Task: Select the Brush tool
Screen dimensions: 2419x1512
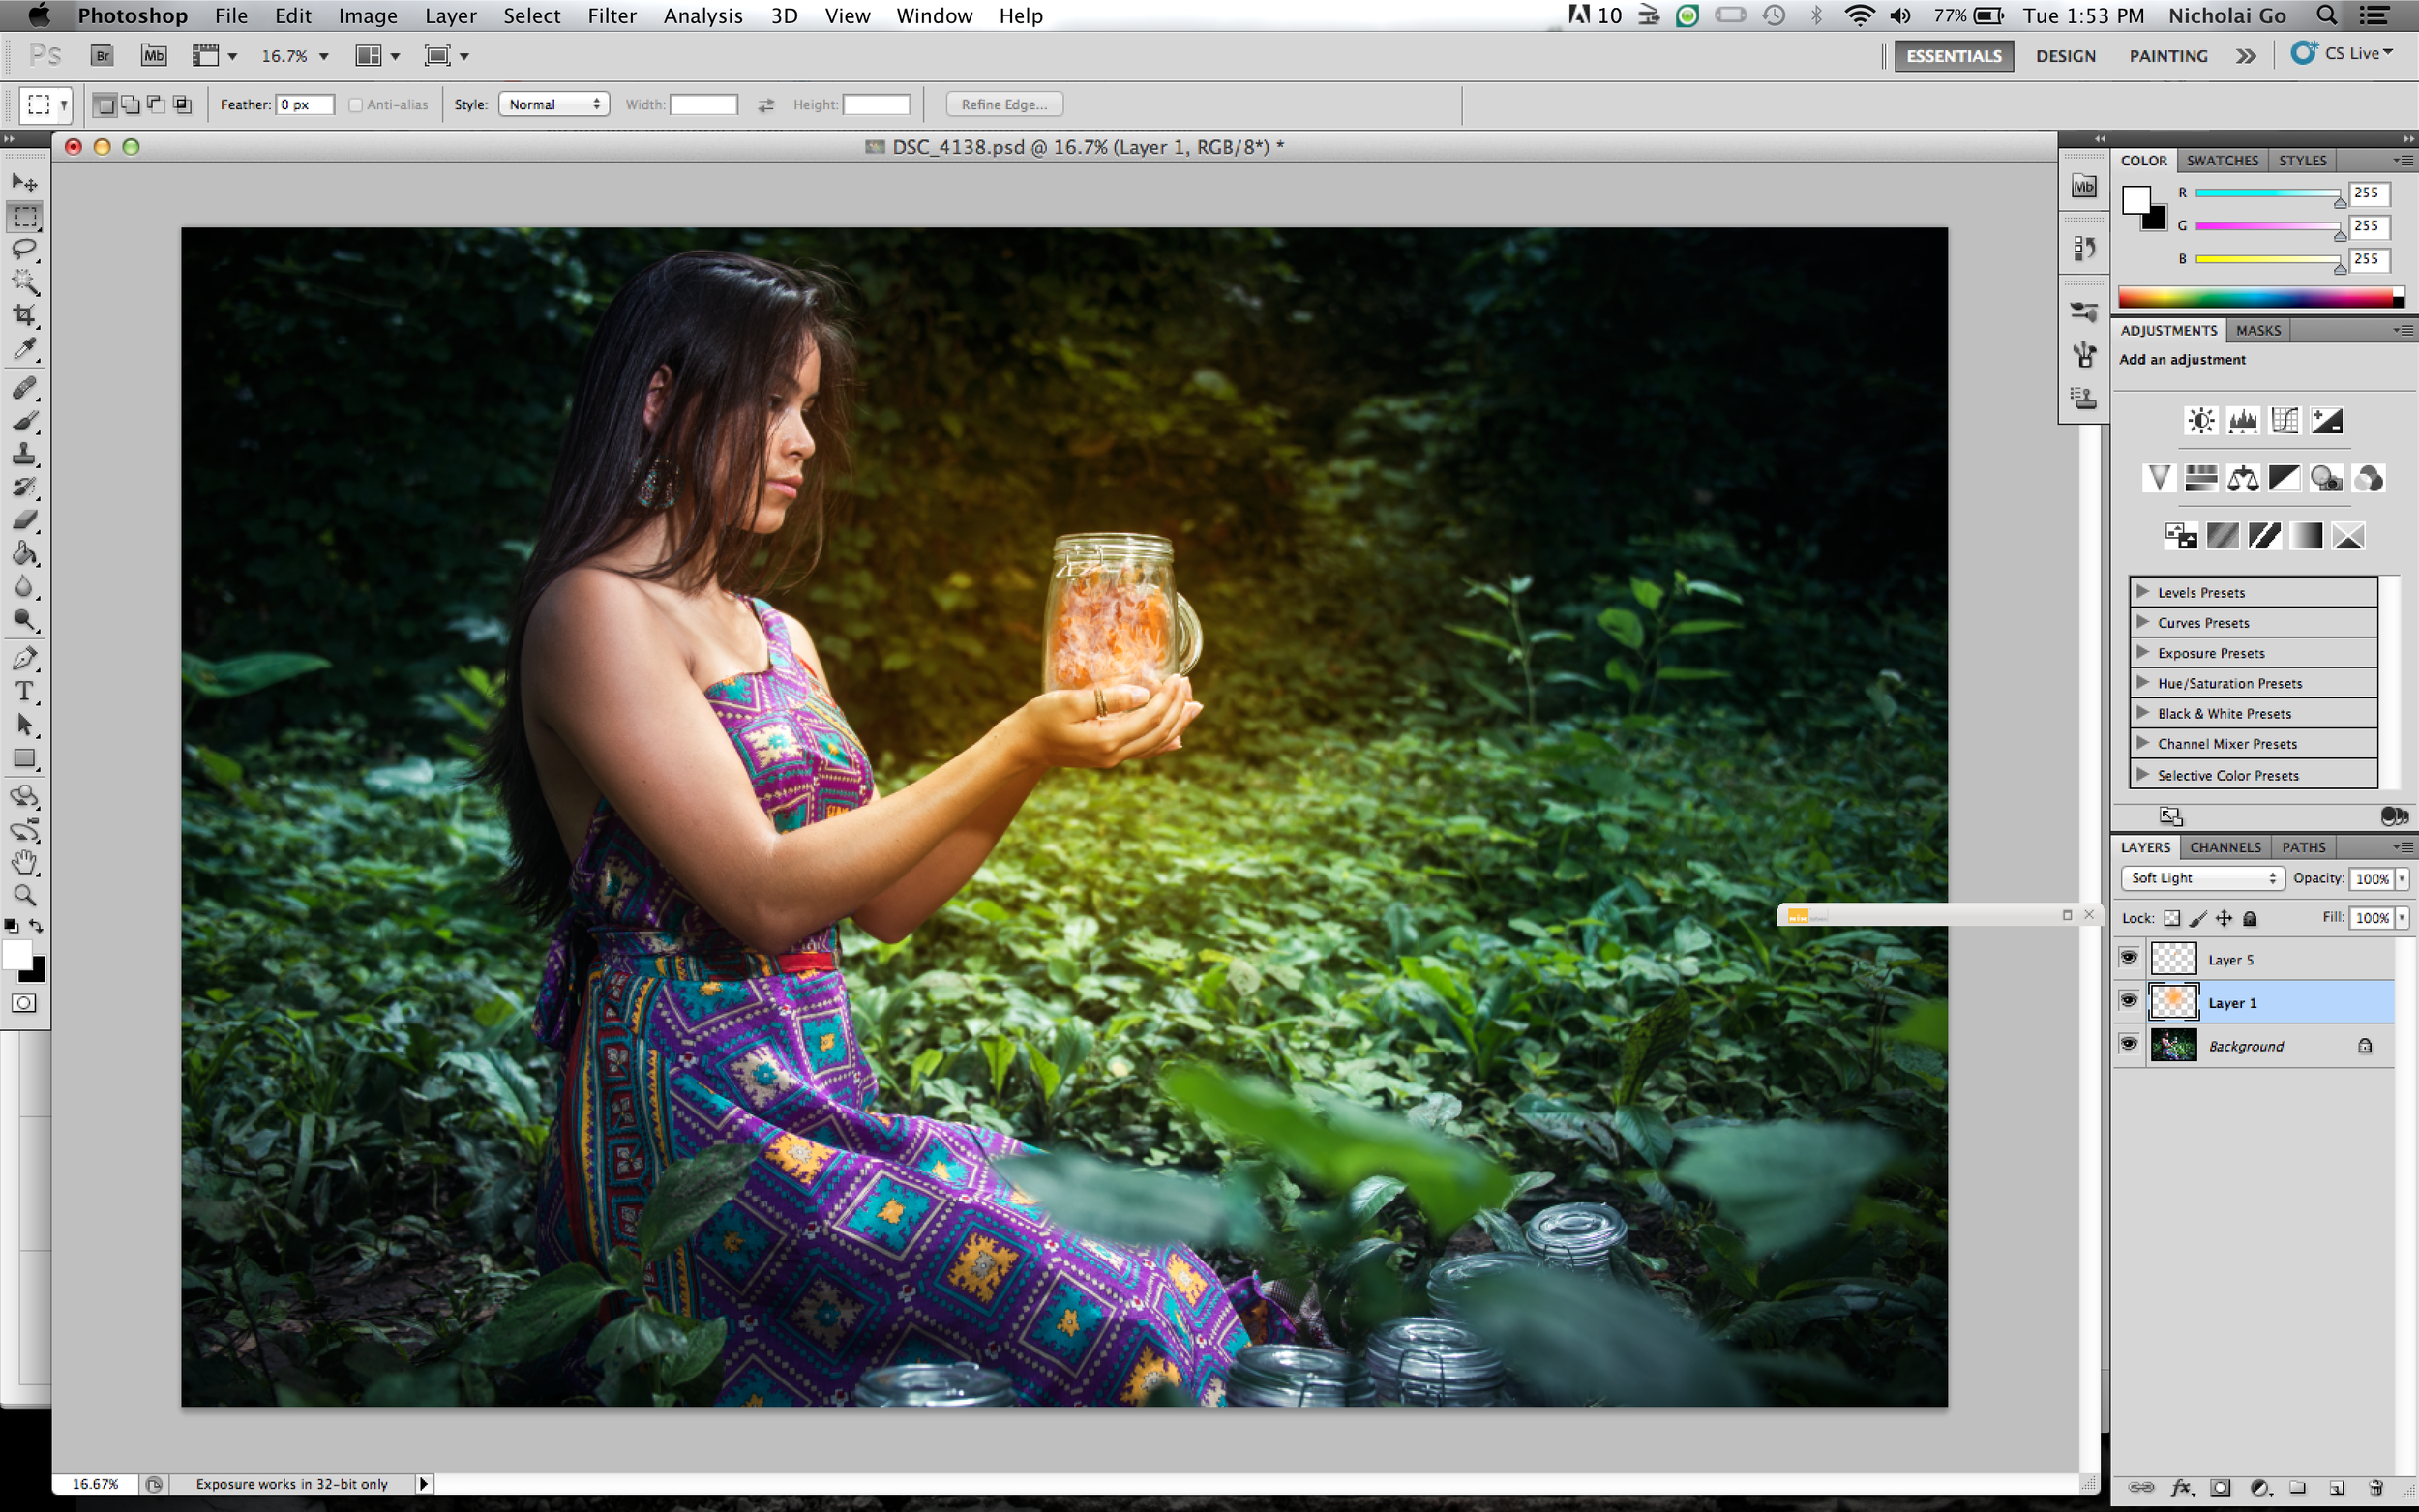Action: tap(25, 421)
